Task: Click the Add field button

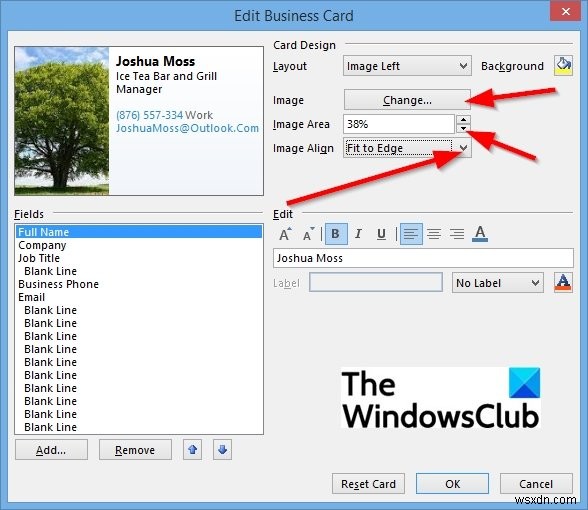Action: [51, 450]
